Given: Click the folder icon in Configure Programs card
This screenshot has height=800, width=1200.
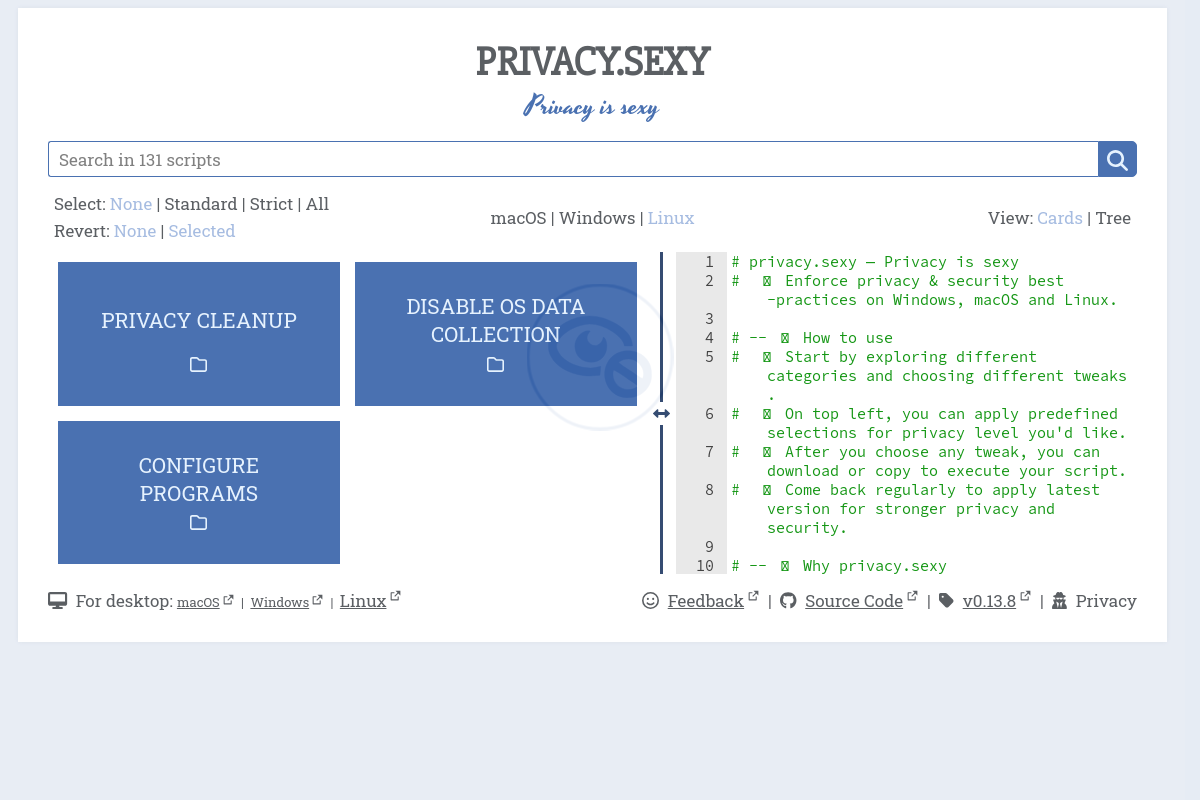Looking at the screenshot, I should pos(199,523).
